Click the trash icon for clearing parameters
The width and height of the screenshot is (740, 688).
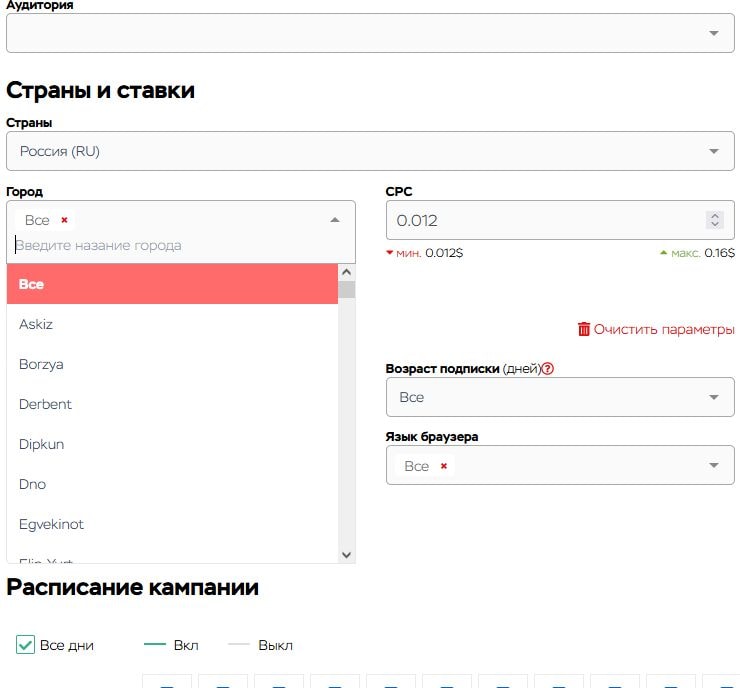[584, 329]
